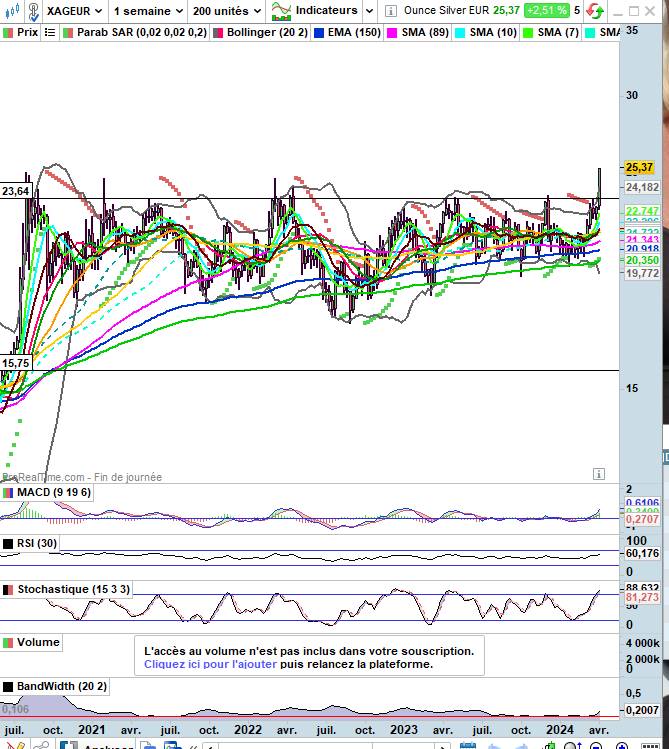Click the 'Cliquez ici pour l'ajouter' link

point(210,664)
